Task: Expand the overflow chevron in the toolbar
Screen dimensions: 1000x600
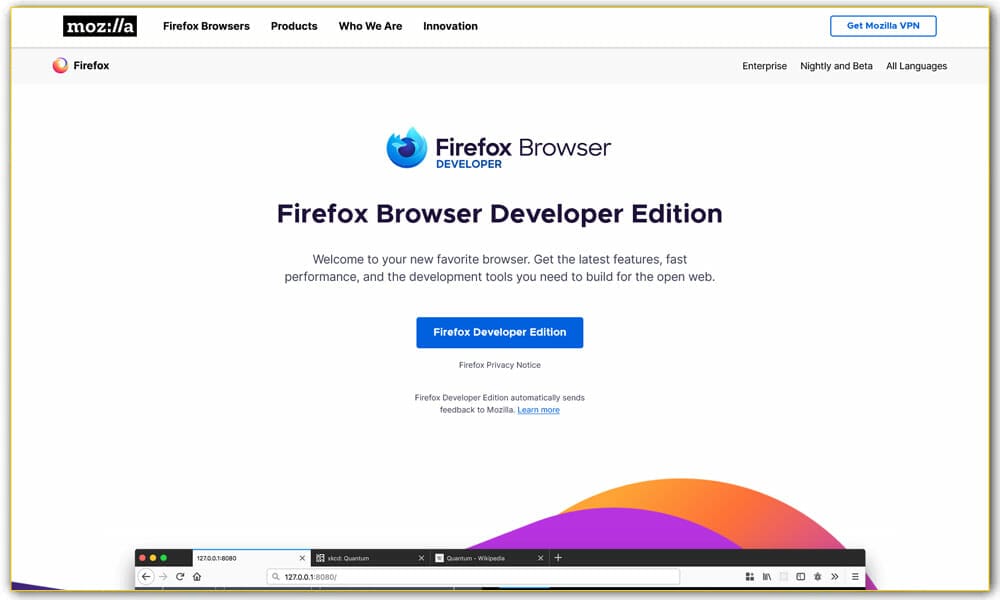Action: coord(836,576)
